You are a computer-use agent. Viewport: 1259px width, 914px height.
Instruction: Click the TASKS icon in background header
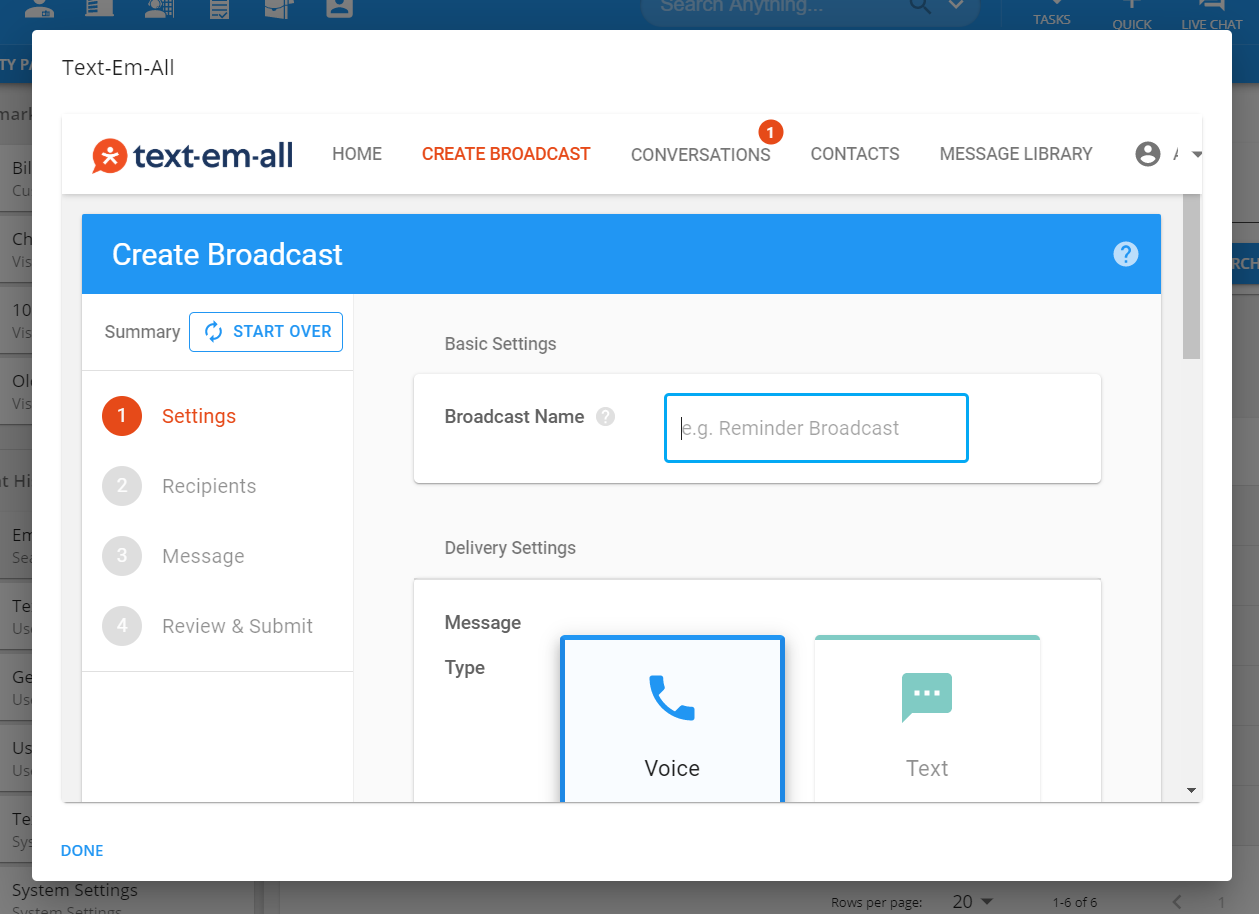1052,14
